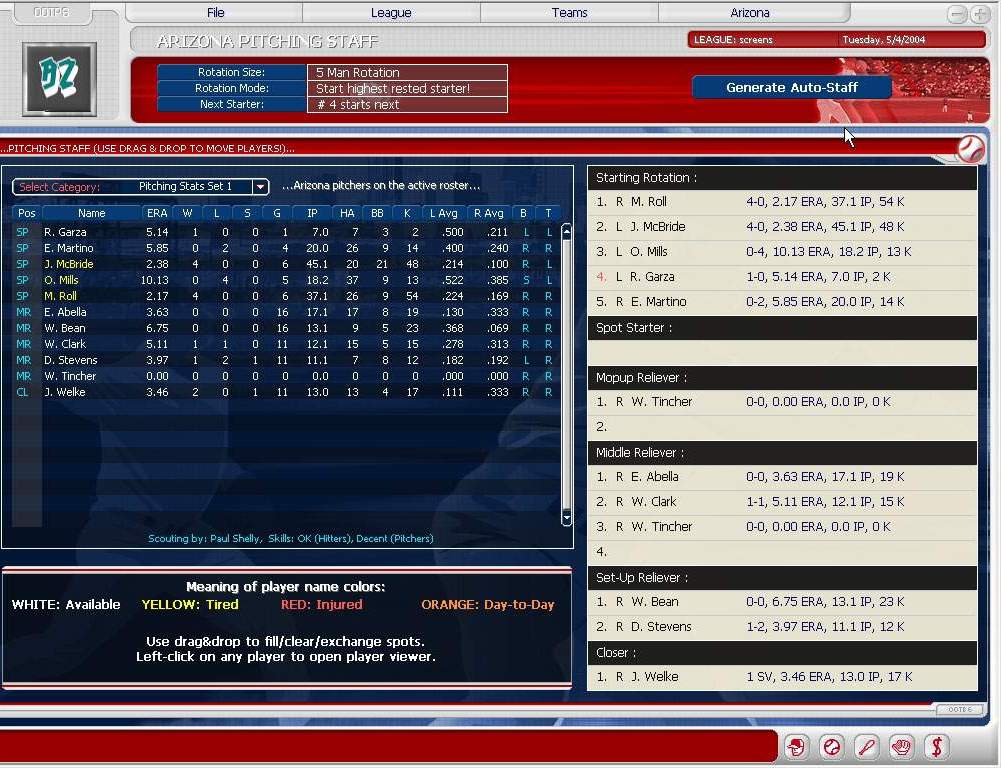This screenshot has height=768, width=1001.
Task: Click Generate Auto-Staff button
Action: click(x=792, y=88)
